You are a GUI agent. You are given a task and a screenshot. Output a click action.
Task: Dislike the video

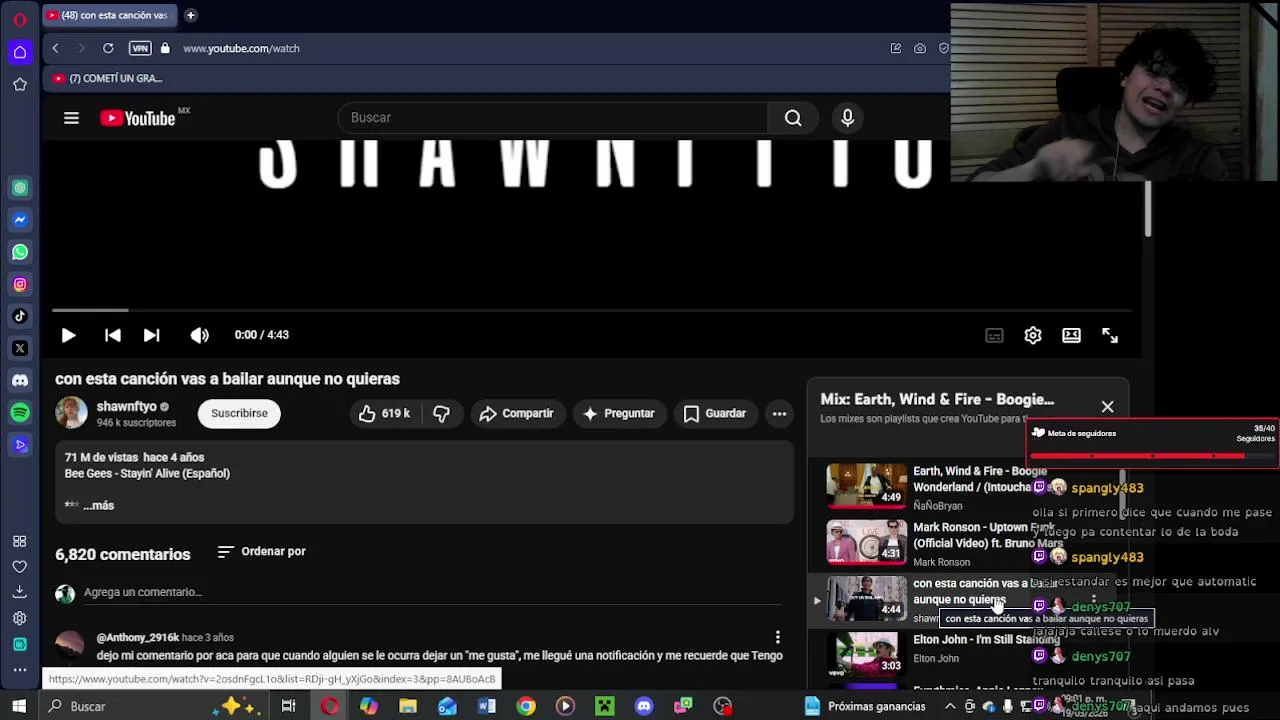pyautogui.click(x=441, y=413)
